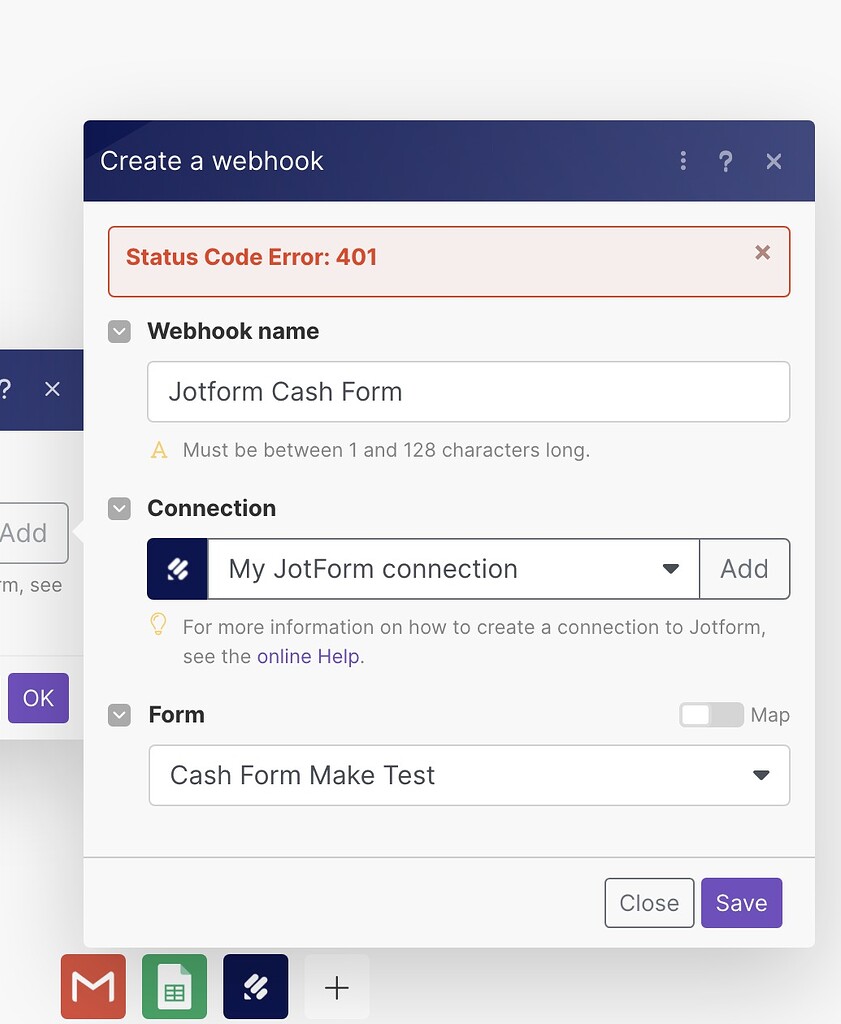
Task: Click the Jotform icon beside the connection field
Action: [x=176, y=568]
